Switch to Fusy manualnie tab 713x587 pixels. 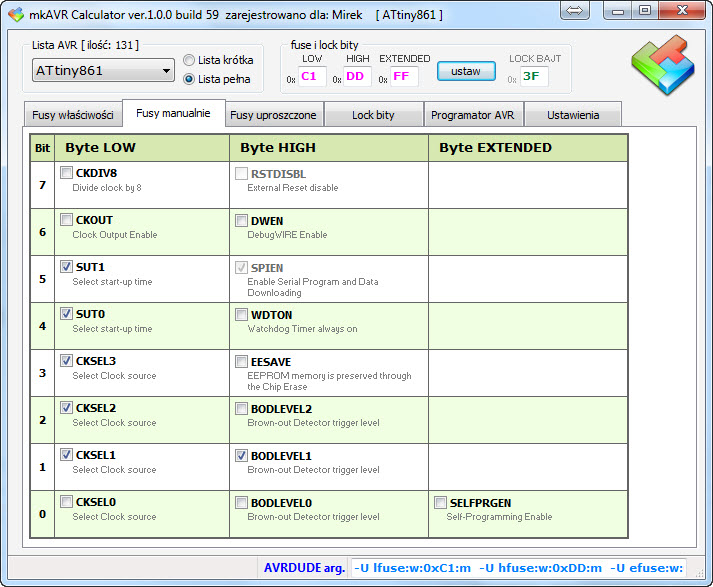click(173, 113)
